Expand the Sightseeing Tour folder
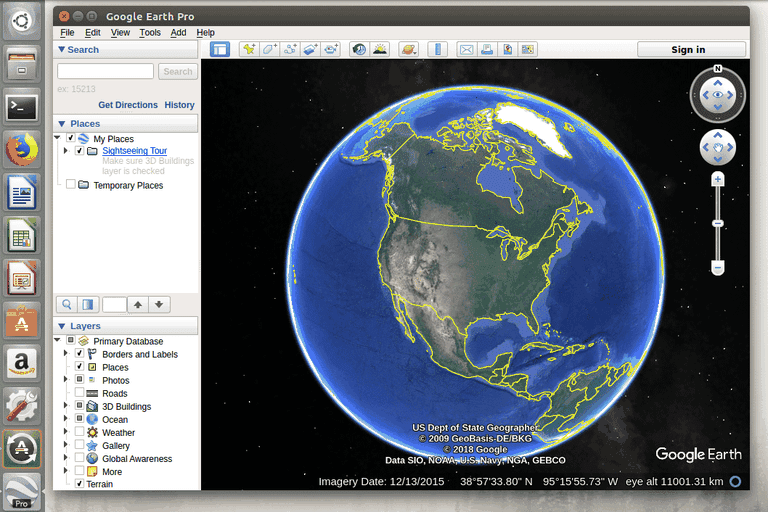The height and width of the screenshot is (512, 768). (66, 151)
